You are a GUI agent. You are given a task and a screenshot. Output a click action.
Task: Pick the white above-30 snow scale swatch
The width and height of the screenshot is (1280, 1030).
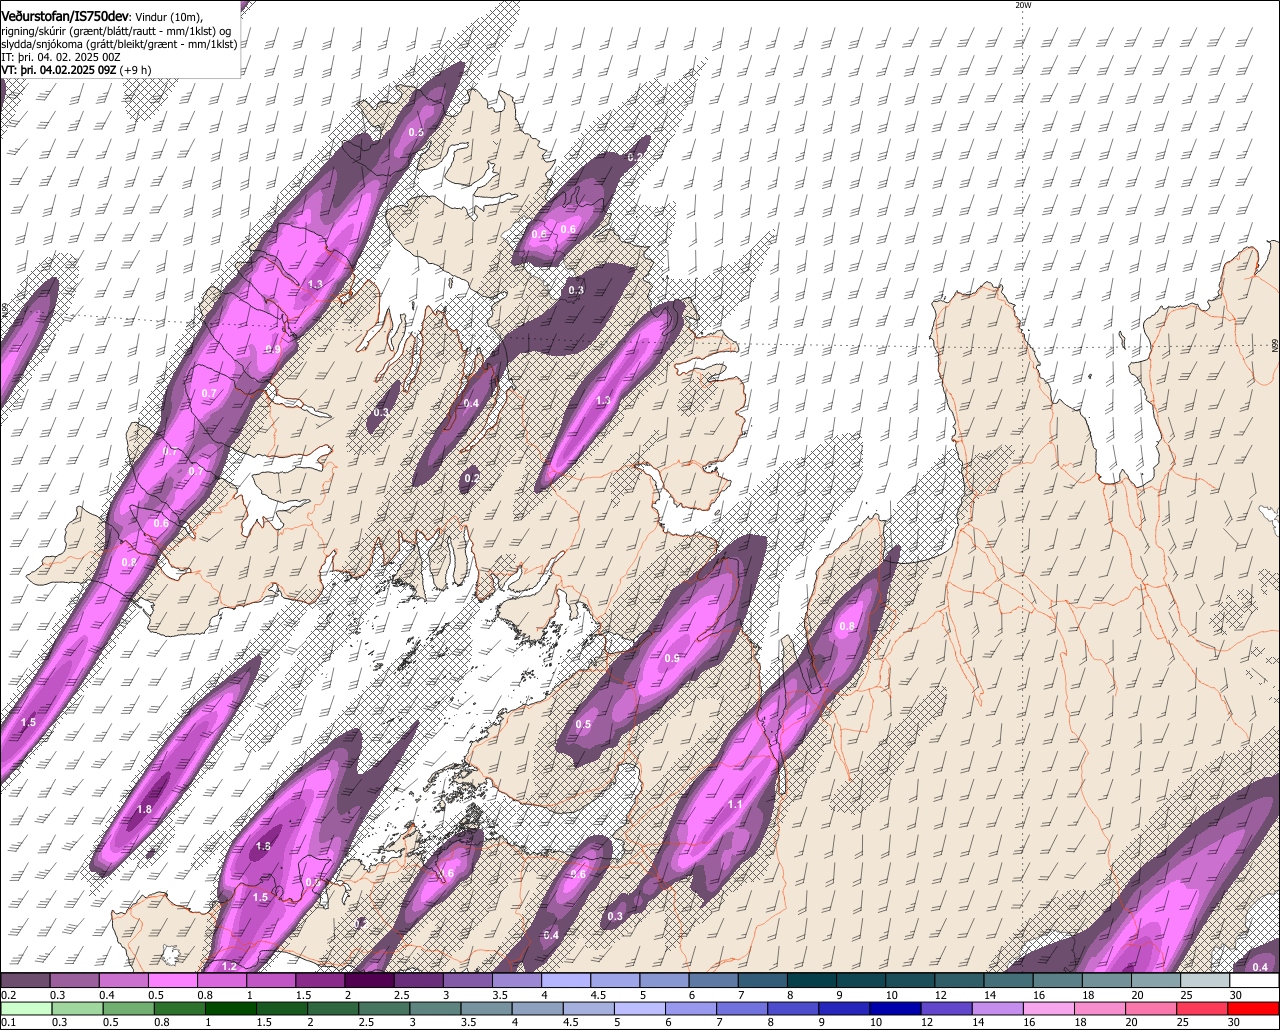pyautogui.click(x=1254, y=981)
